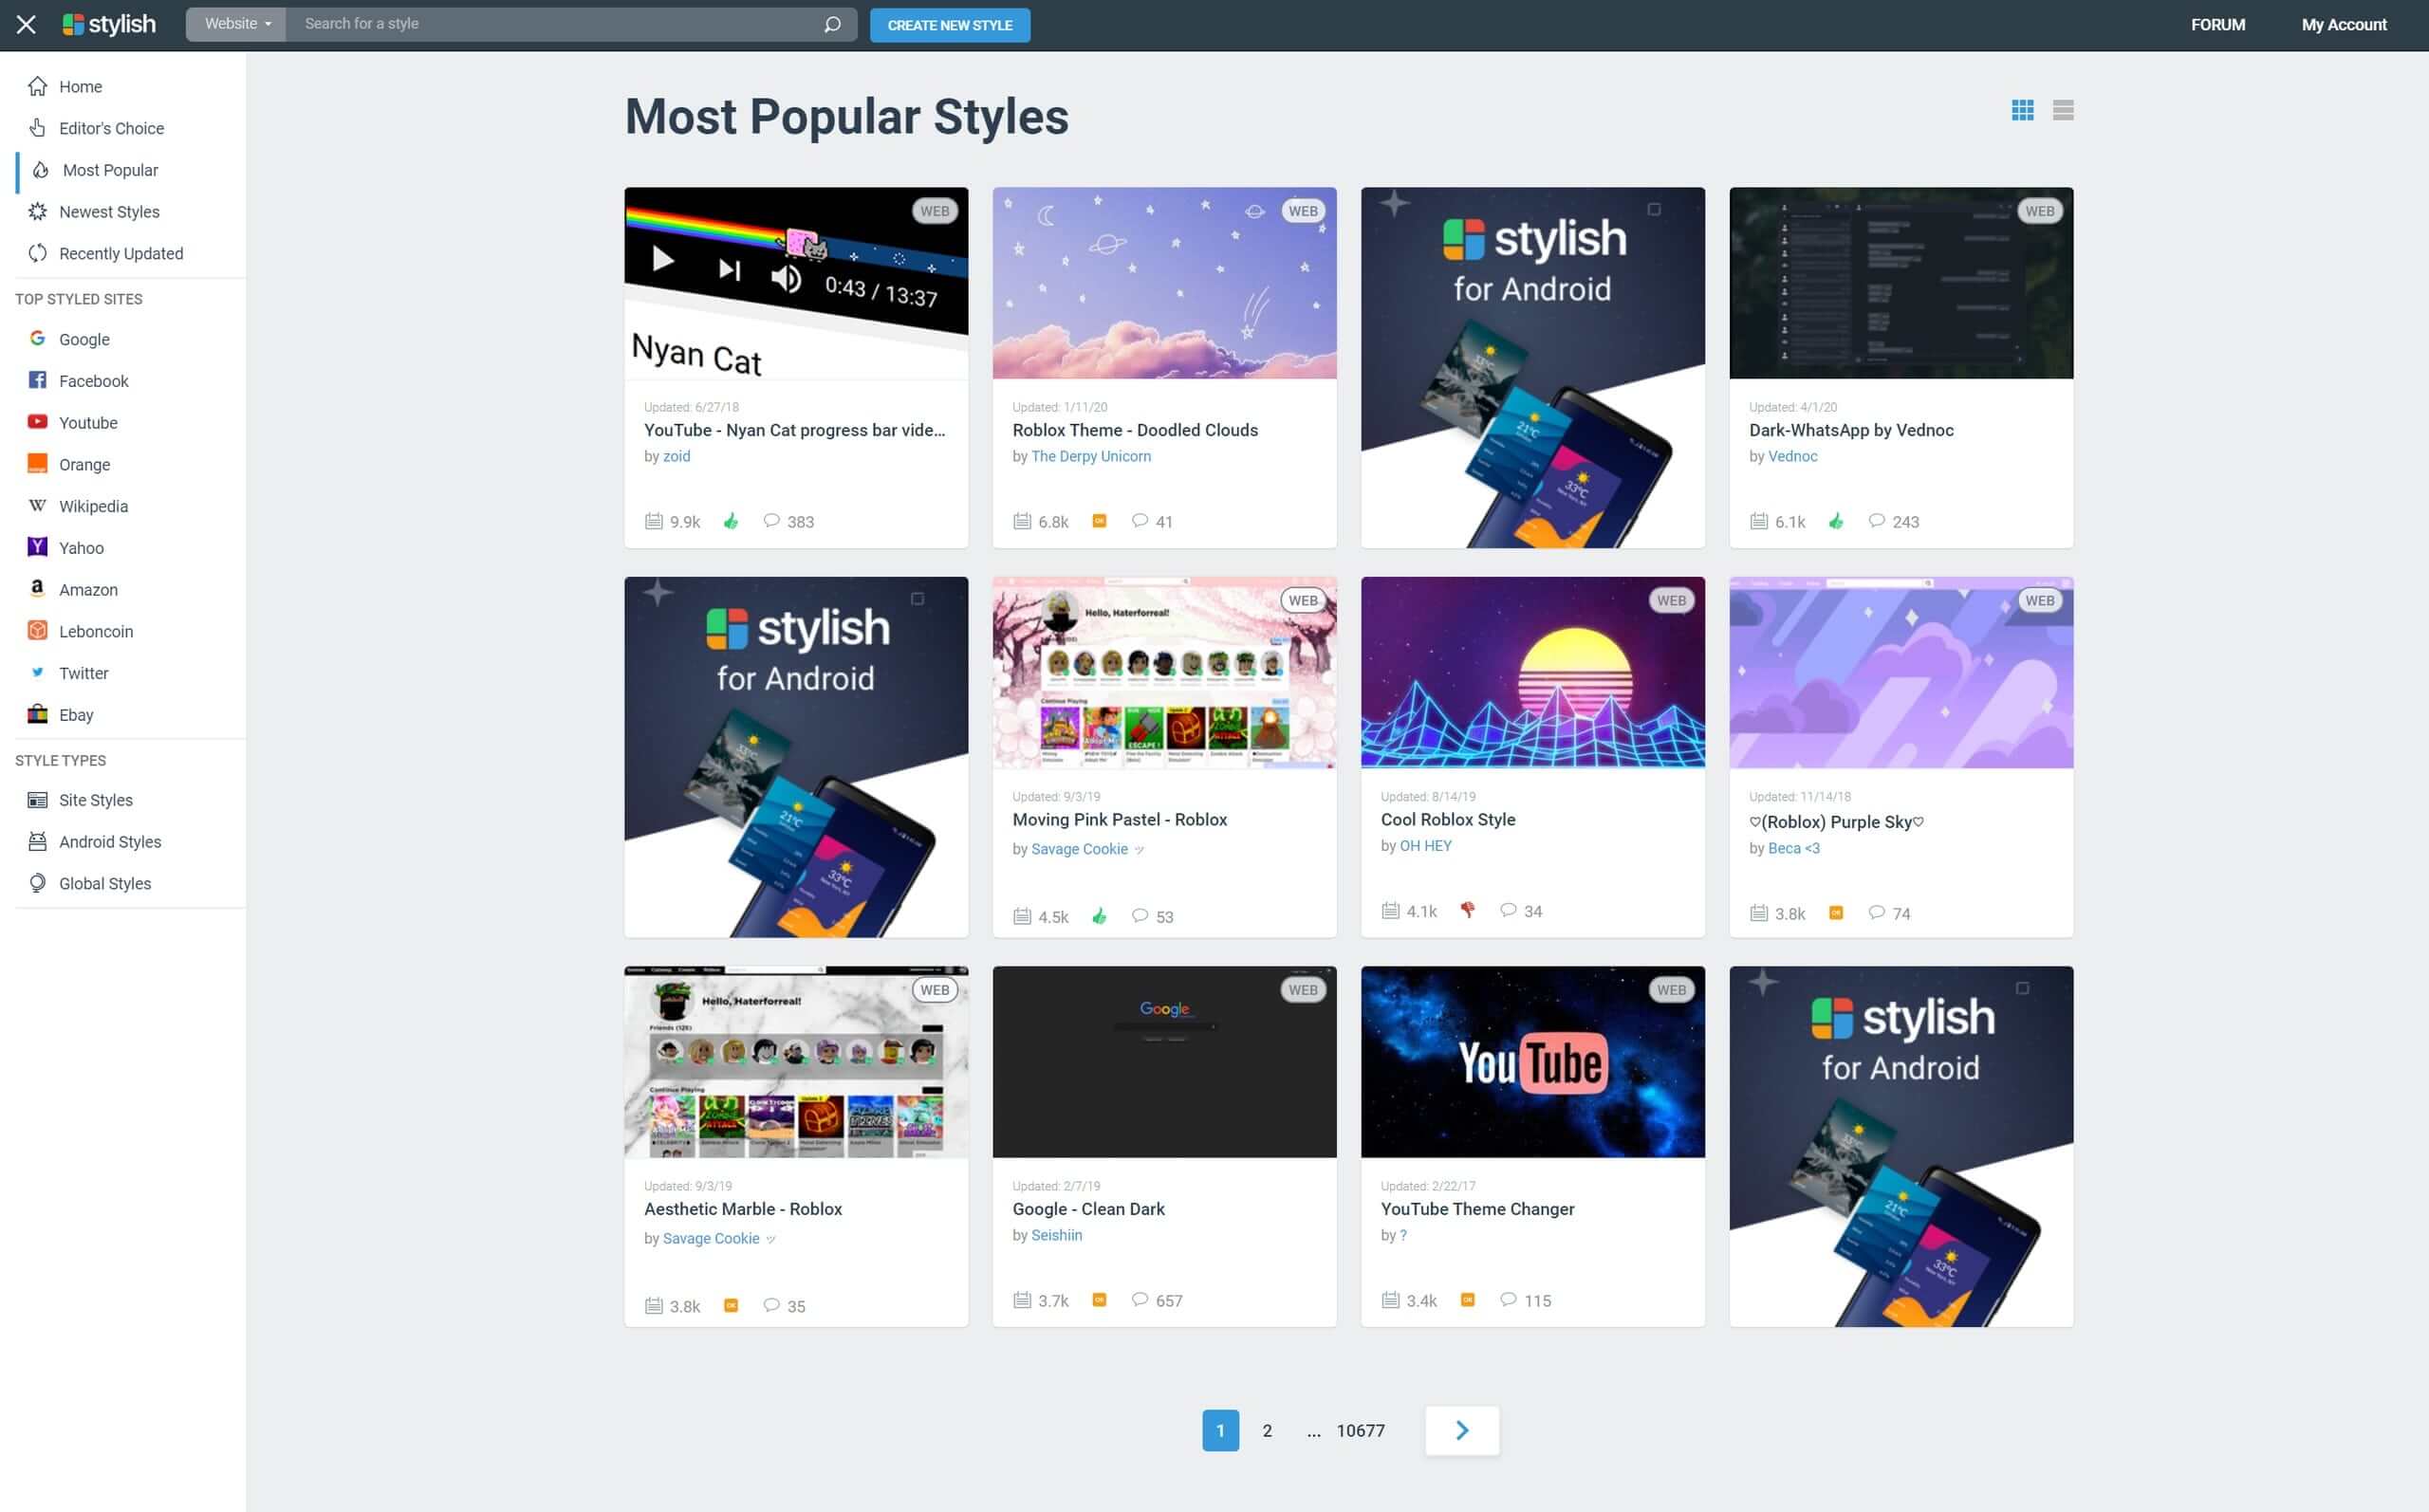Click the Ebay site icon
2429x1512 pixels.
point(37,714)
